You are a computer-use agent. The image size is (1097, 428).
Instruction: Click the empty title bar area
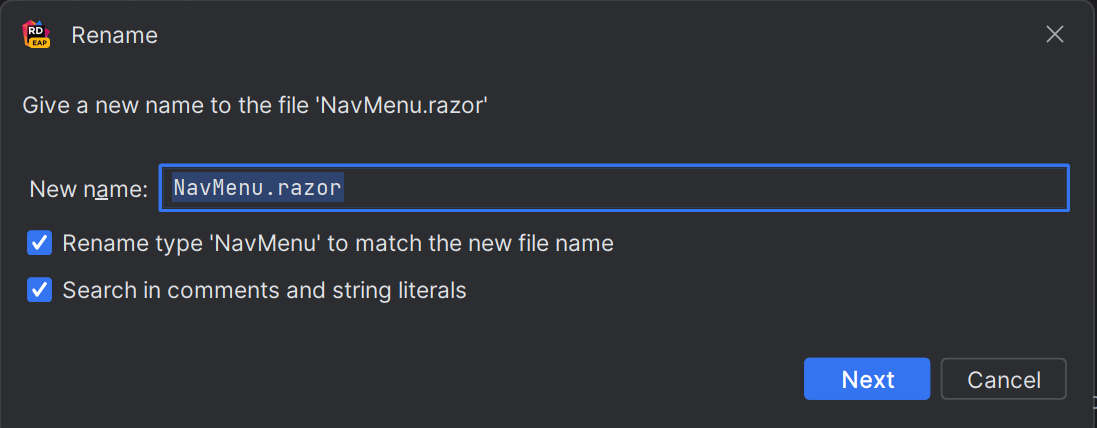click(600, 35)
